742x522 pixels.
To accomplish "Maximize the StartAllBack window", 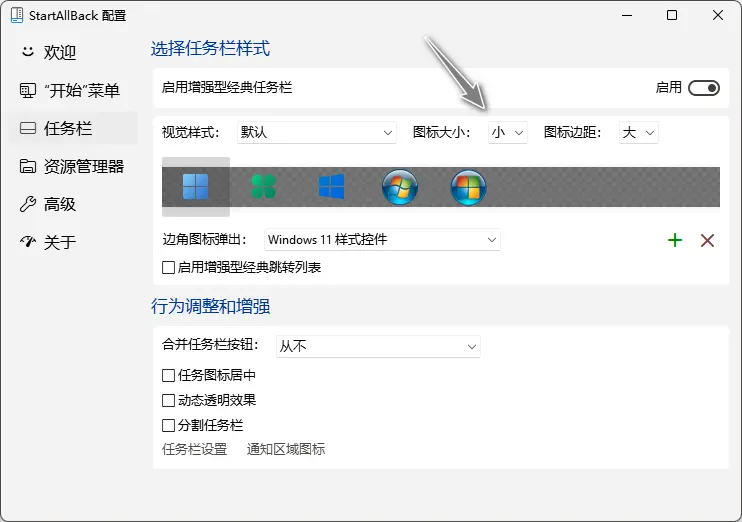I will point(672,15).
